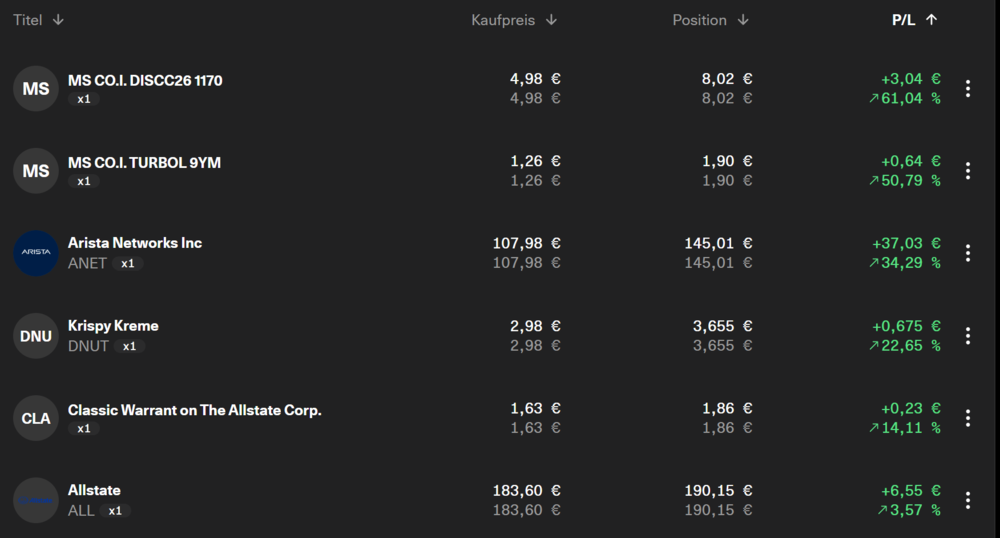Click the MS logo of TURBOL 9YM
This screenshot has width=1000, height=538.
coord(36,171)
